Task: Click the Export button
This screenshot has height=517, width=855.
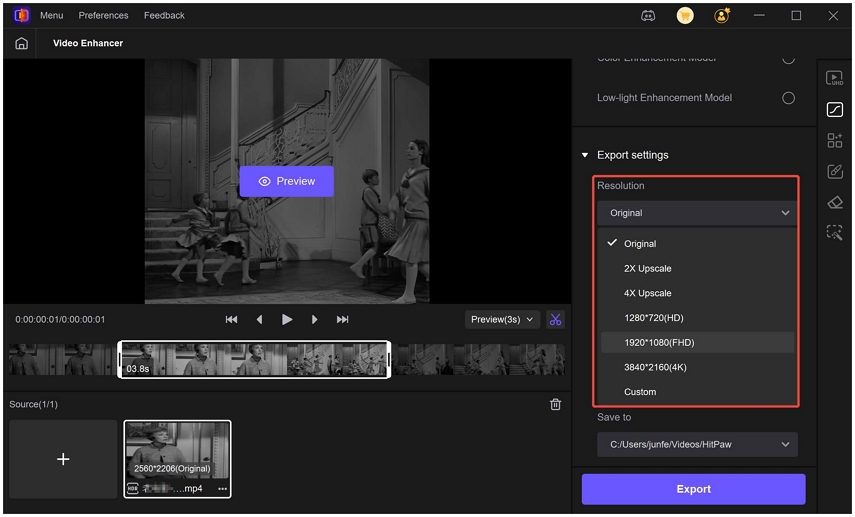Action: point(694,489)
